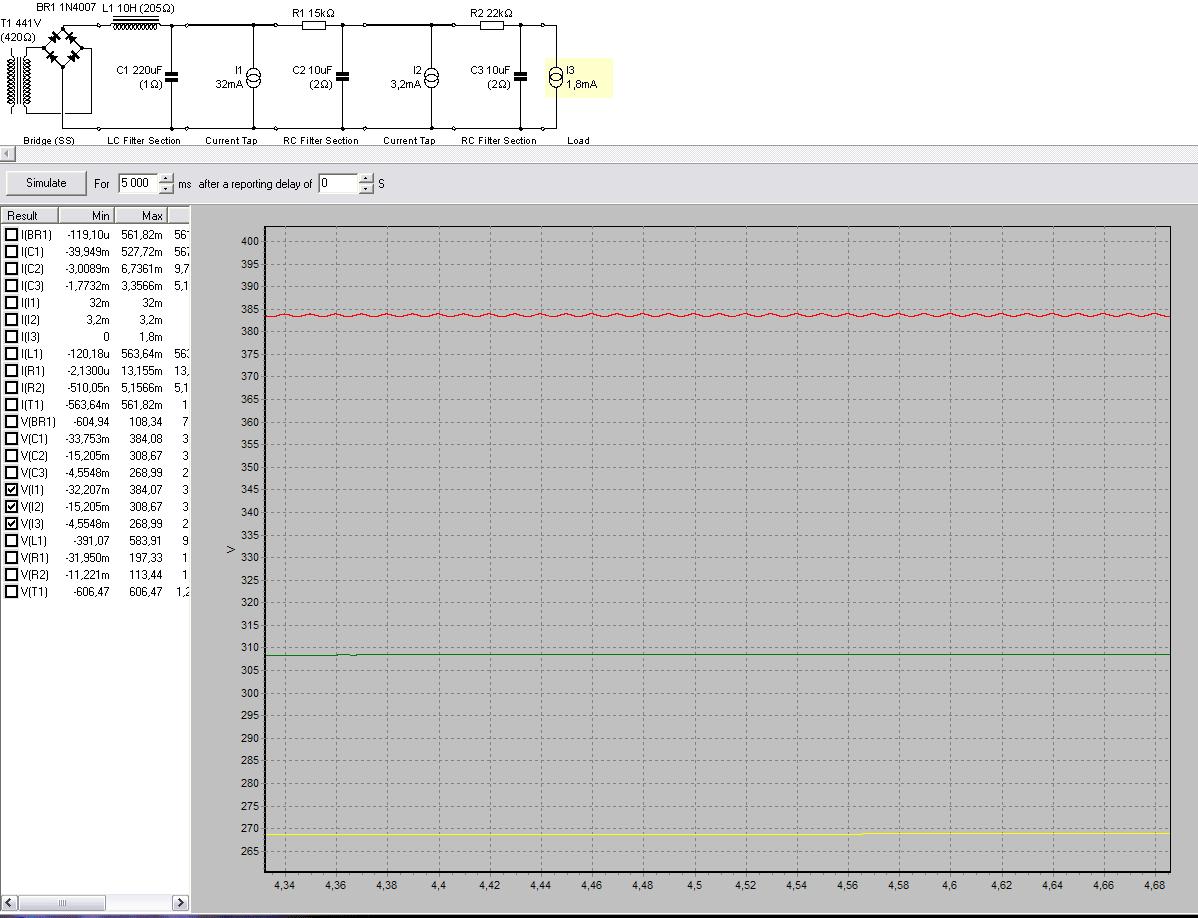Screen dimensions: 1198x918
Task: Enable the I(C1) result trace checkbox
Action: click(x=11, y=251)
